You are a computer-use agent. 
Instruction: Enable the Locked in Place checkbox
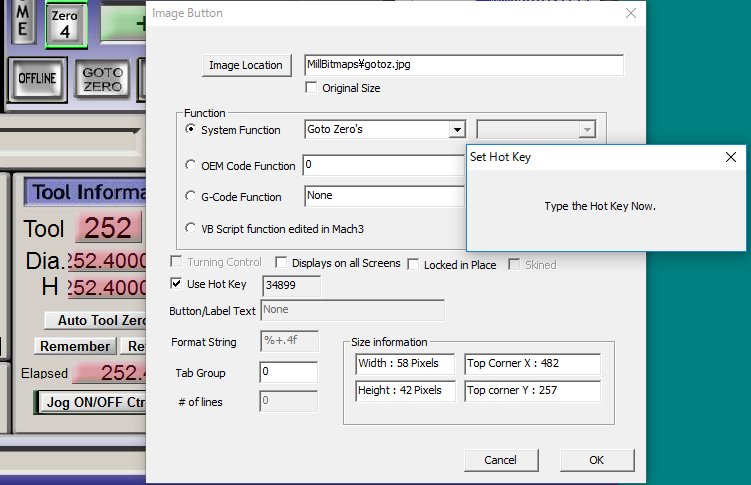coord(413,264)
